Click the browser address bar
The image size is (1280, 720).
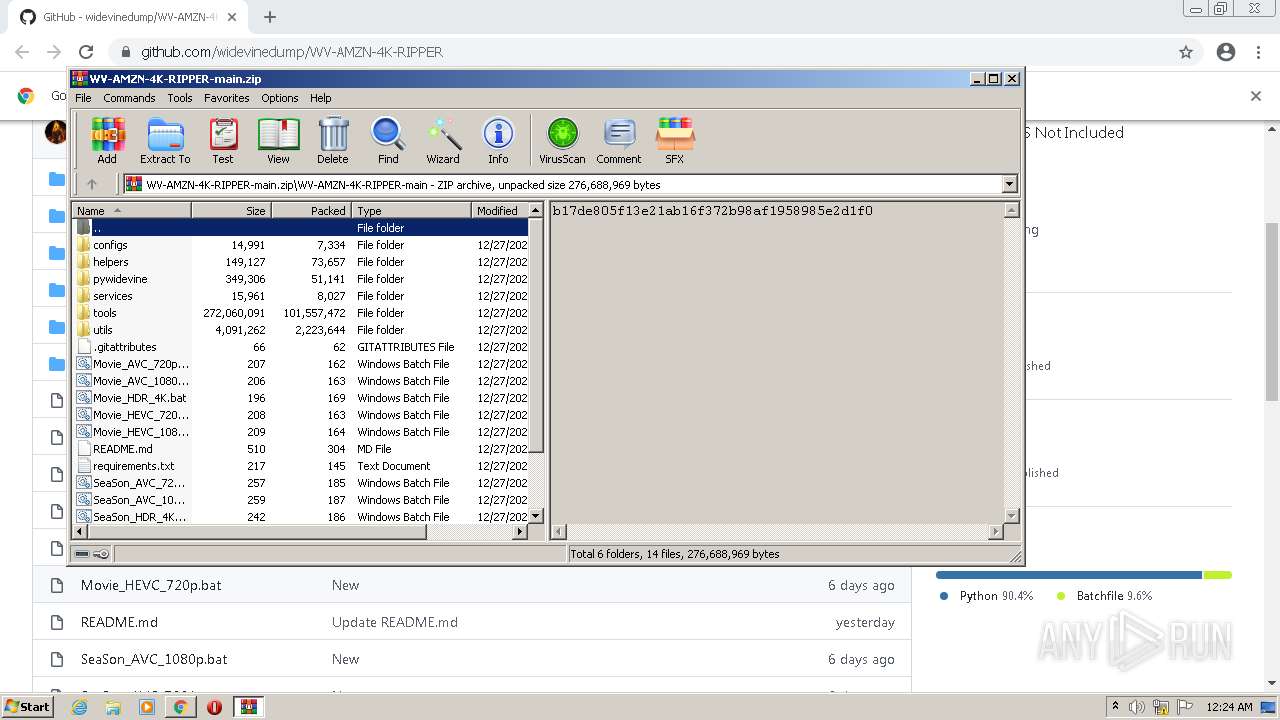640,52
